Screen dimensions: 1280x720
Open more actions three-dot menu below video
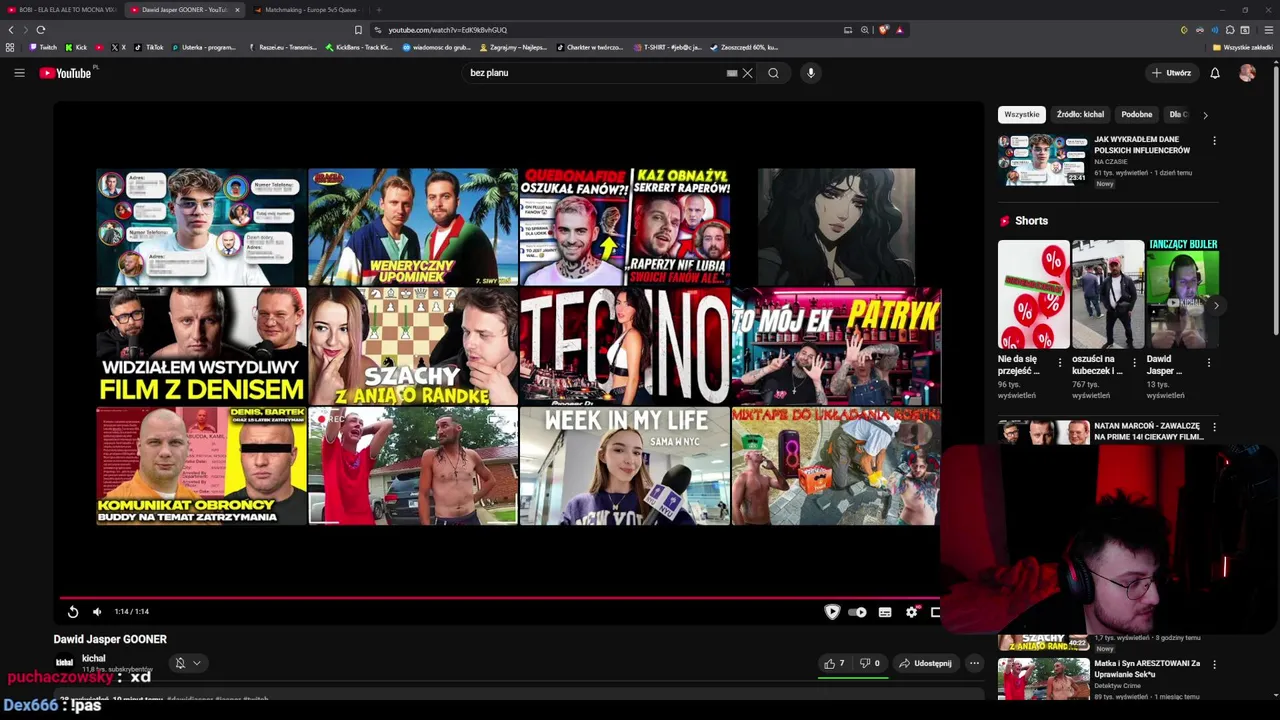coord(974,663)
